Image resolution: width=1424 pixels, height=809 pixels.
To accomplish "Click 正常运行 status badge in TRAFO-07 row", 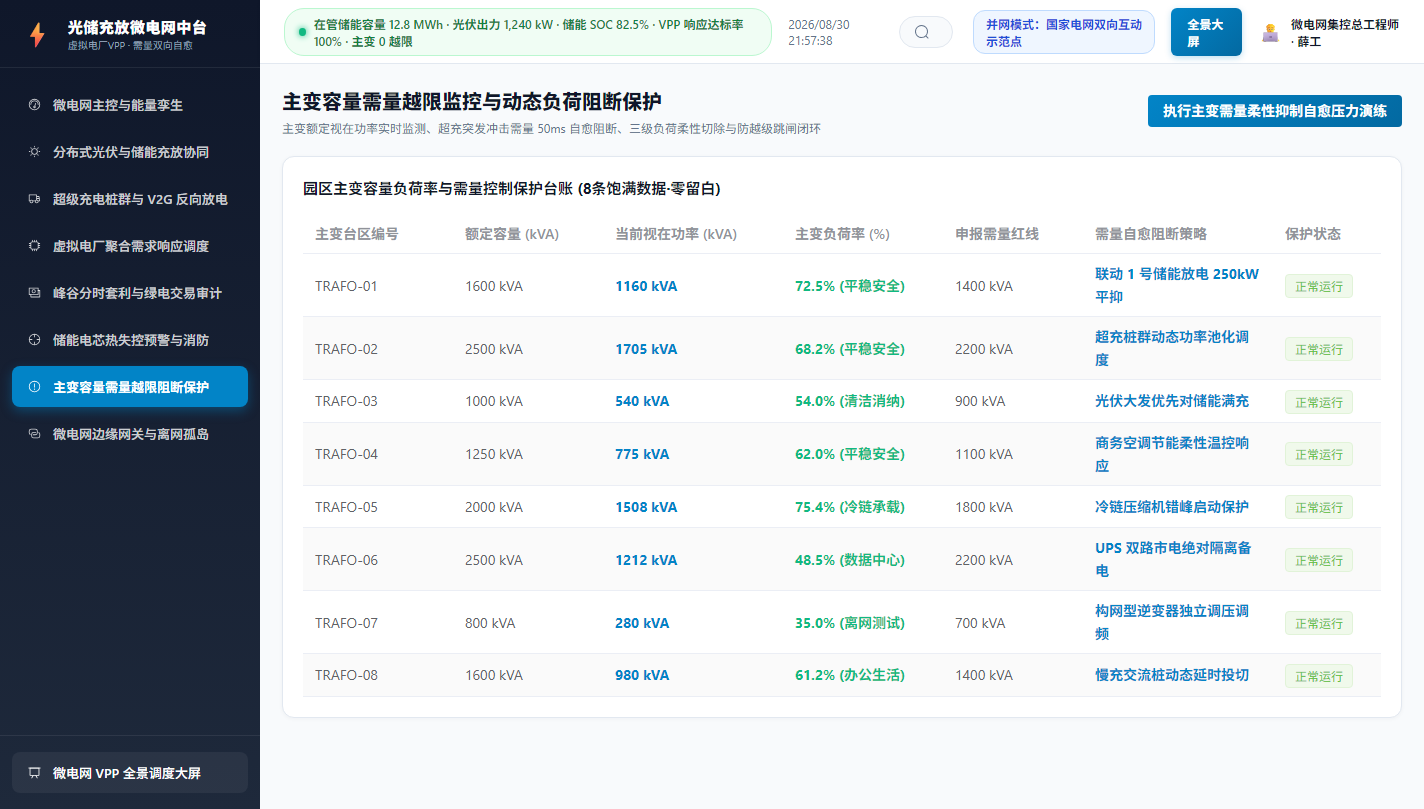I will tap(1319, 623).
